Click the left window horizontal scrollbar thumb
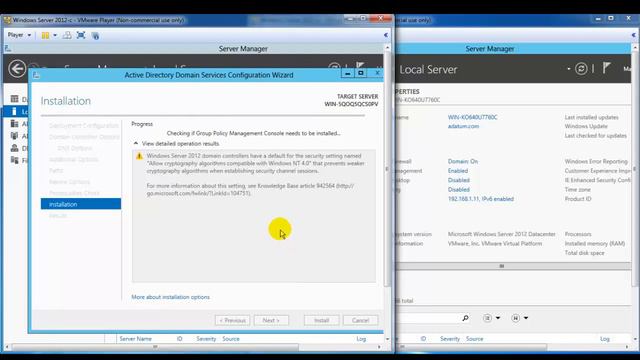 (155, 347)
